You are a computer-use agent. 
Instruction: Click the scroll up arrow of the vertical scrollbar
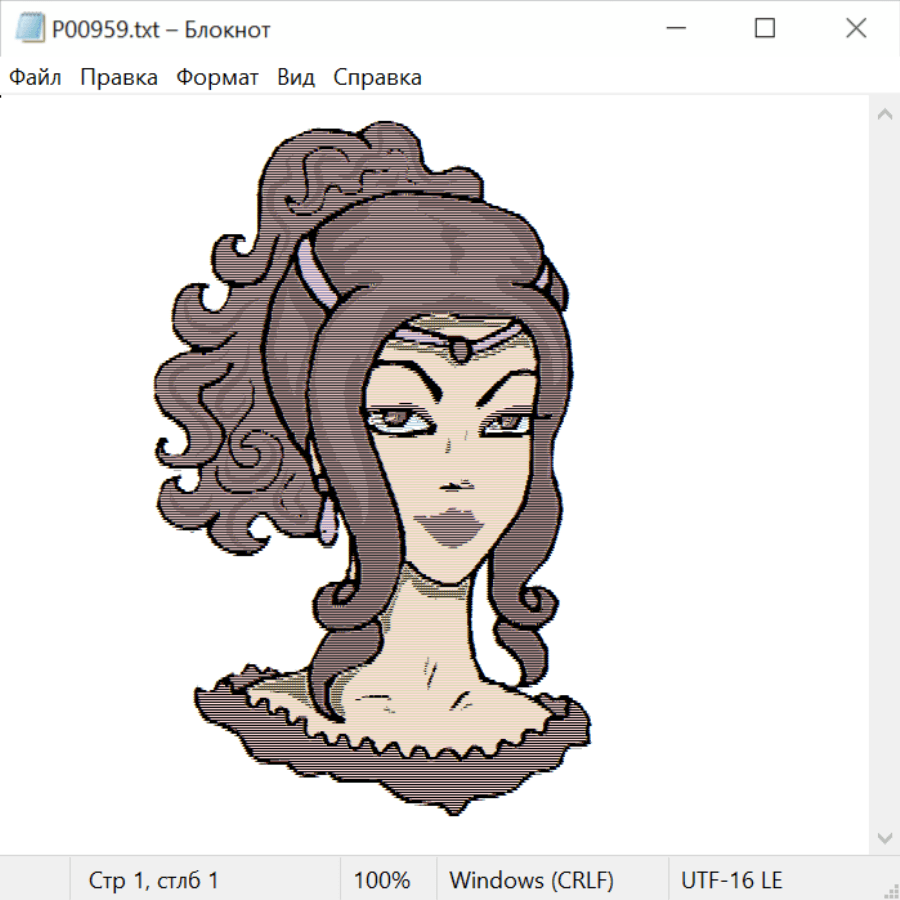tap(884, 115)
